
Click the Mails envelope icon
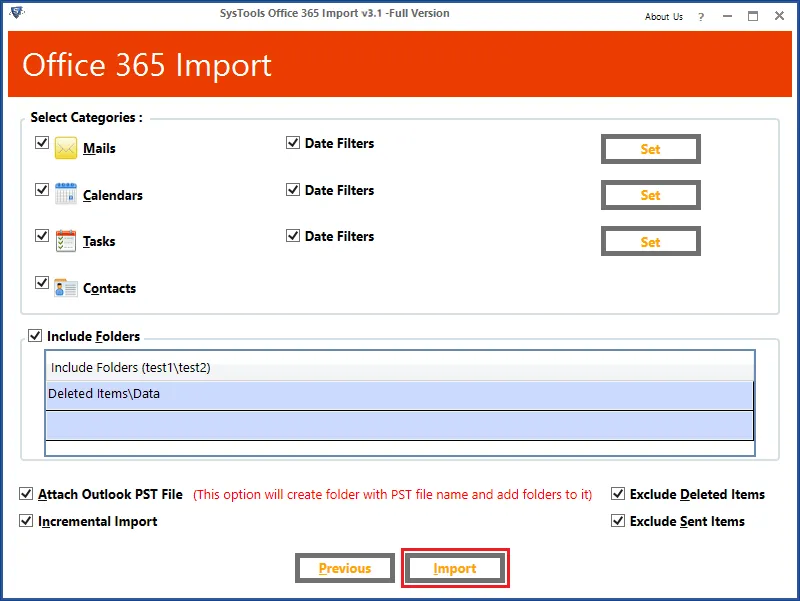66,148
